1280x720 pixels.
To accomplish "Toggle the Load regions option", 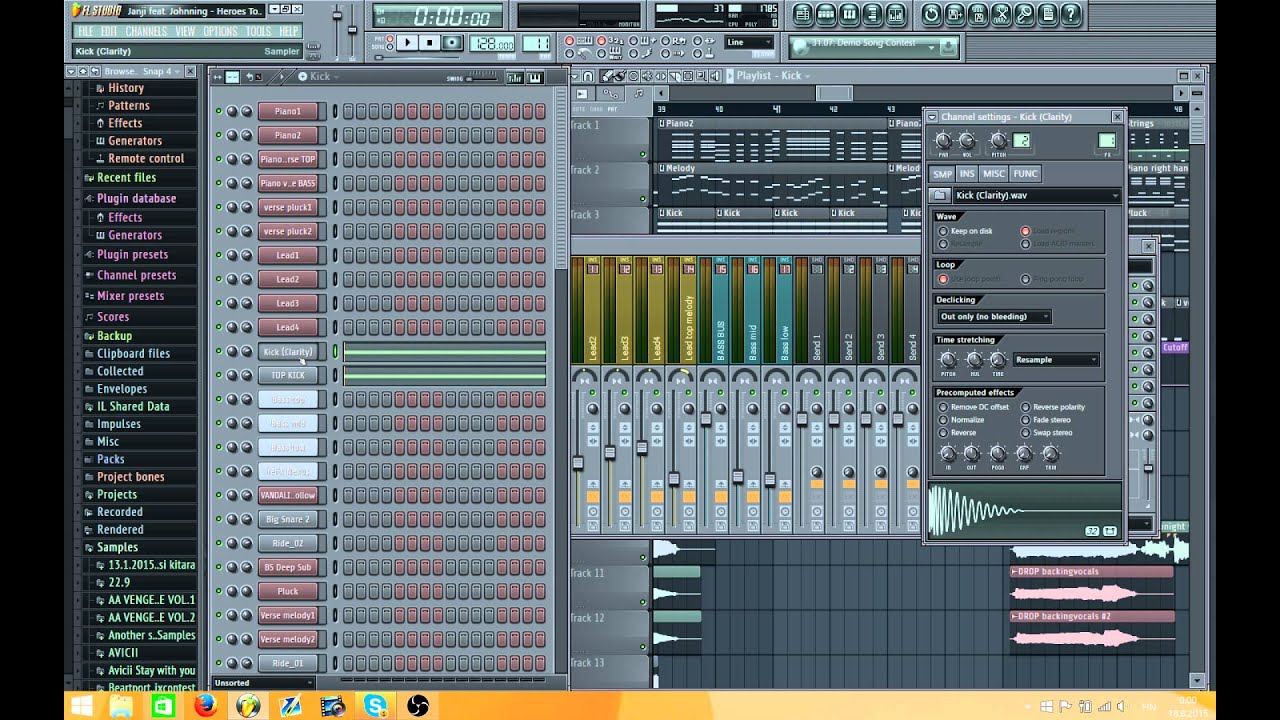I will coord(1025,231).
